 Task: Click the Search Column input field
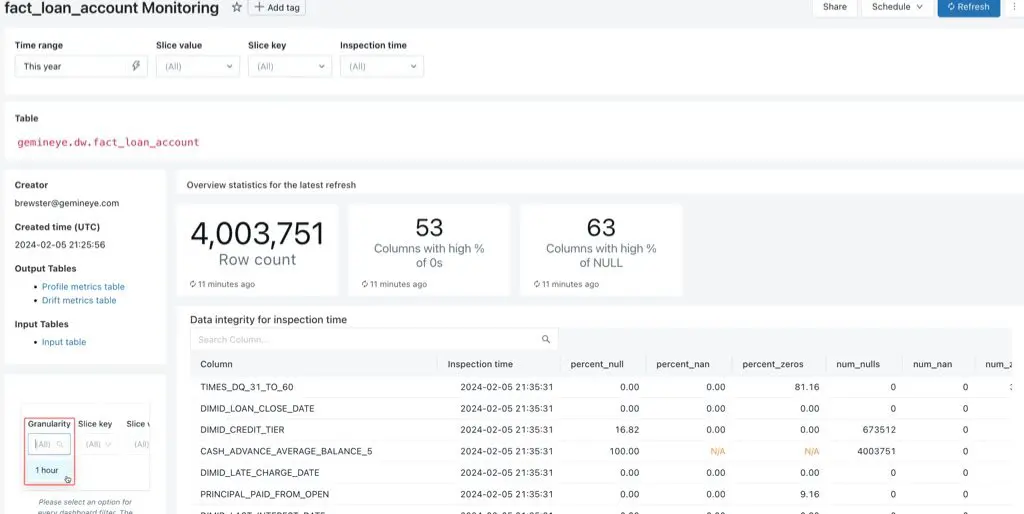pos(365,340)
